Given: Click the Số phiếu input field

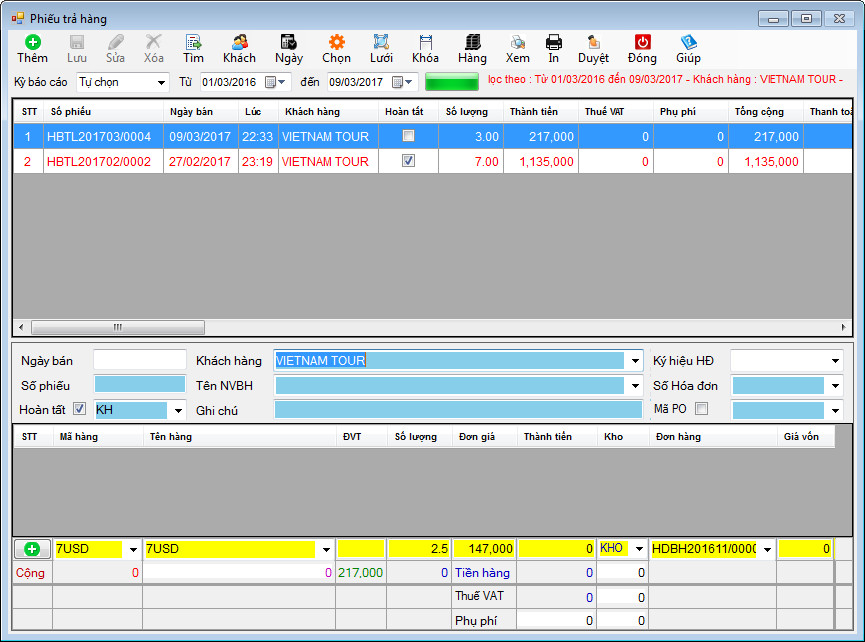Looking at the screenshot, I should point(140,384).
